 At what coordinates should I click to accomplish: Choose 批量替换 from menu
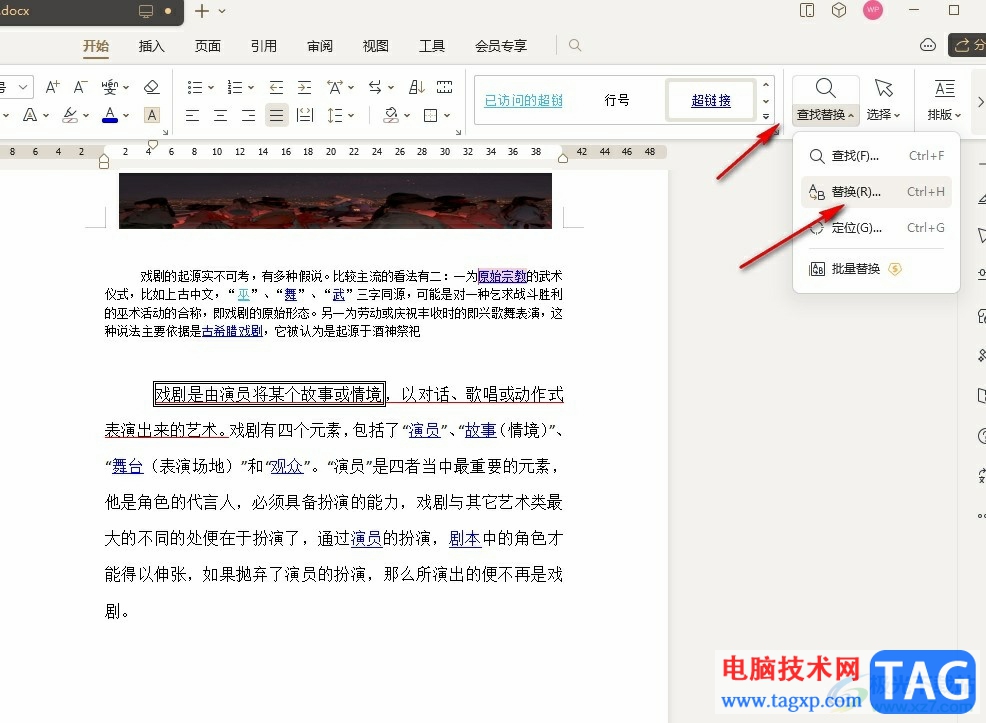tap(877, 269)
